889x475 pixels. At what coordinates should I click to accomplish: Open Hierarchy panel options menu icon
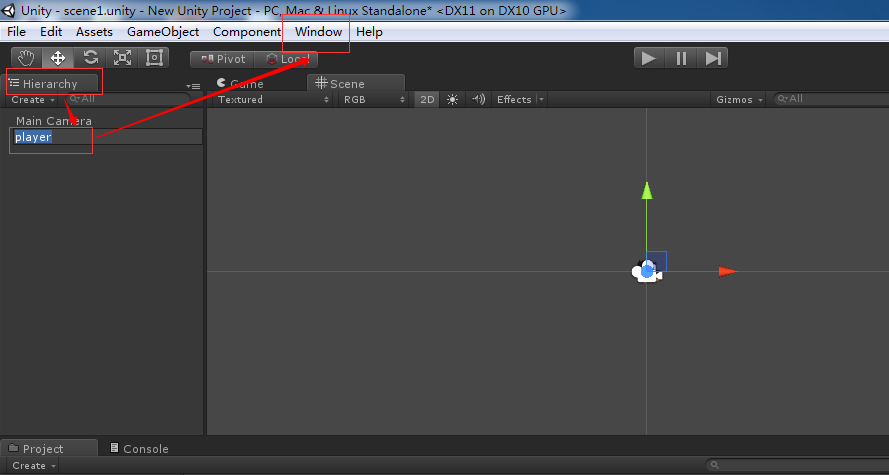(x=193, y=86)
